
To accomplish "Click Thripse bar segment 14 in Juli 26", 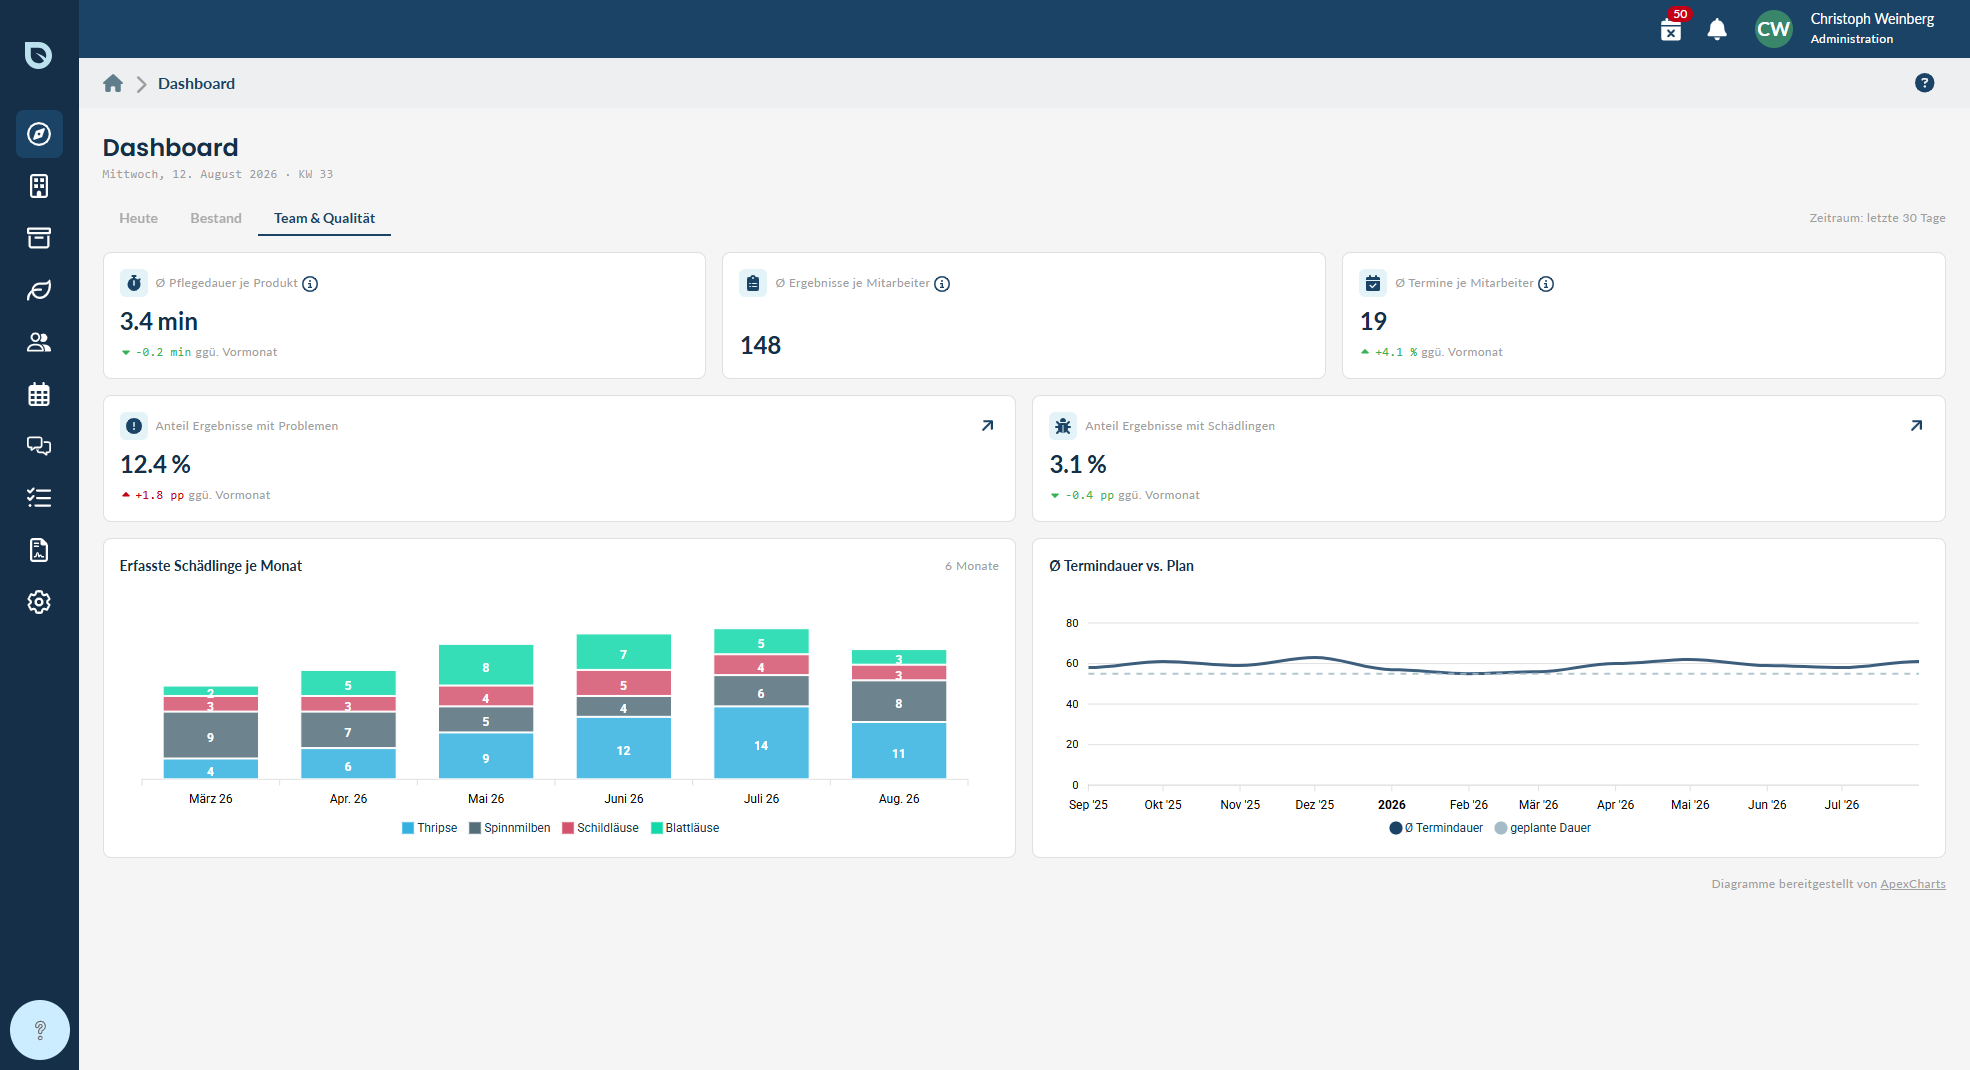I will (x=761, y=743).
